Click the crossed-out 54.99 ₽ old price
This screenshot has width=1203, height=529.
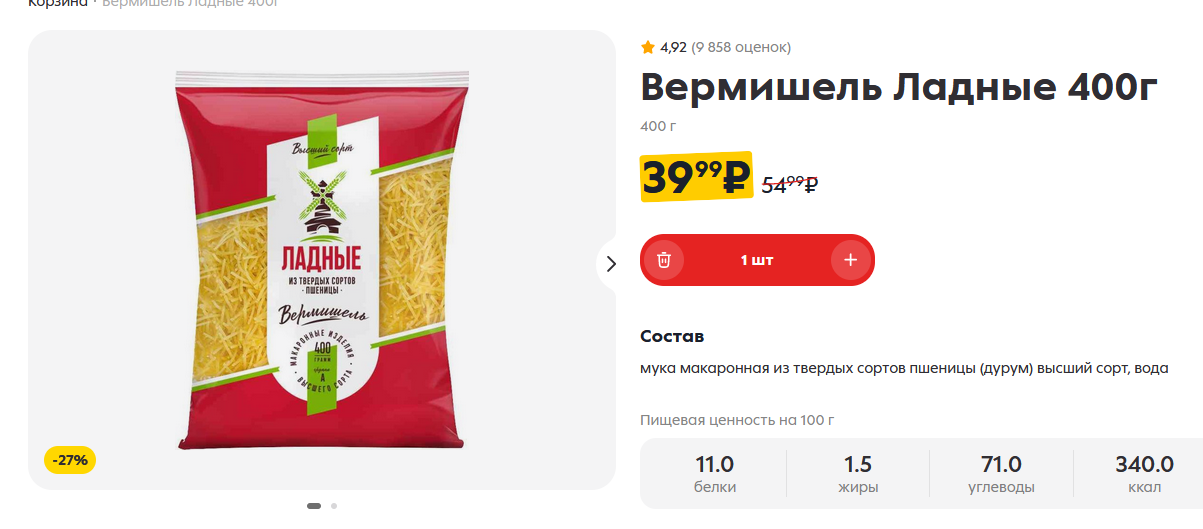[790, 184]
